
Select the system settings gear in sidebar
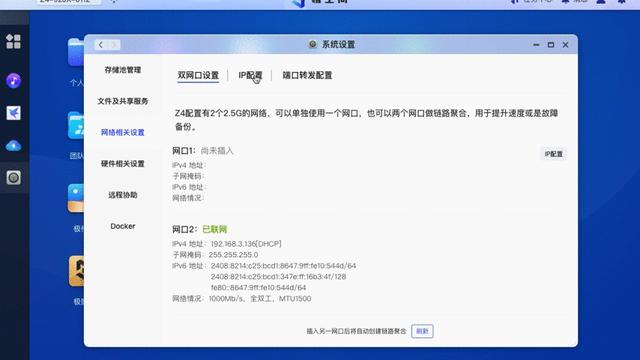pos(13,178)
